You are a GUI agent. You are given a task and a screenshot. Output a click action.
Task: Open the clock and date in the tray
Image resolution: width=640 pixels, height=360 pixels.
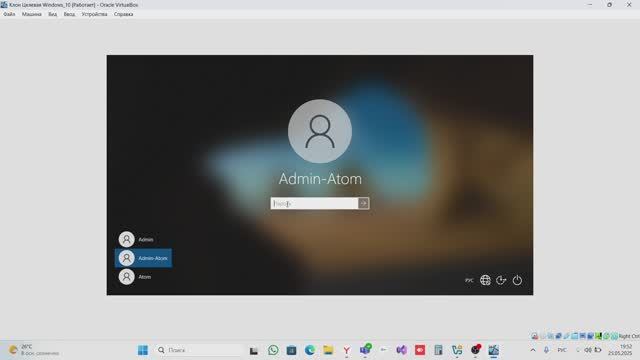(x=620, y=350)
